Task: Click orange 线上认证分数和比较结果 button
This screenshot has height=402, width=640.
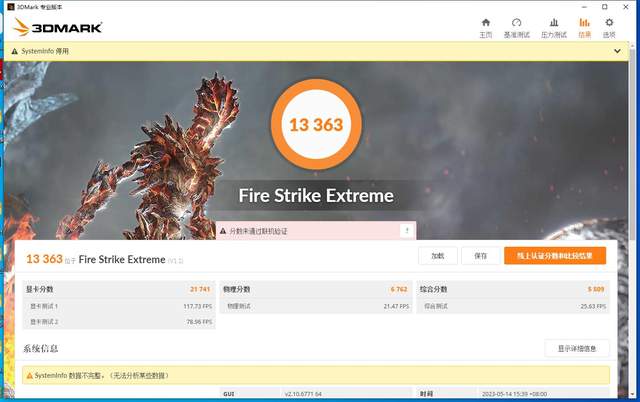Action: (554, 256)
